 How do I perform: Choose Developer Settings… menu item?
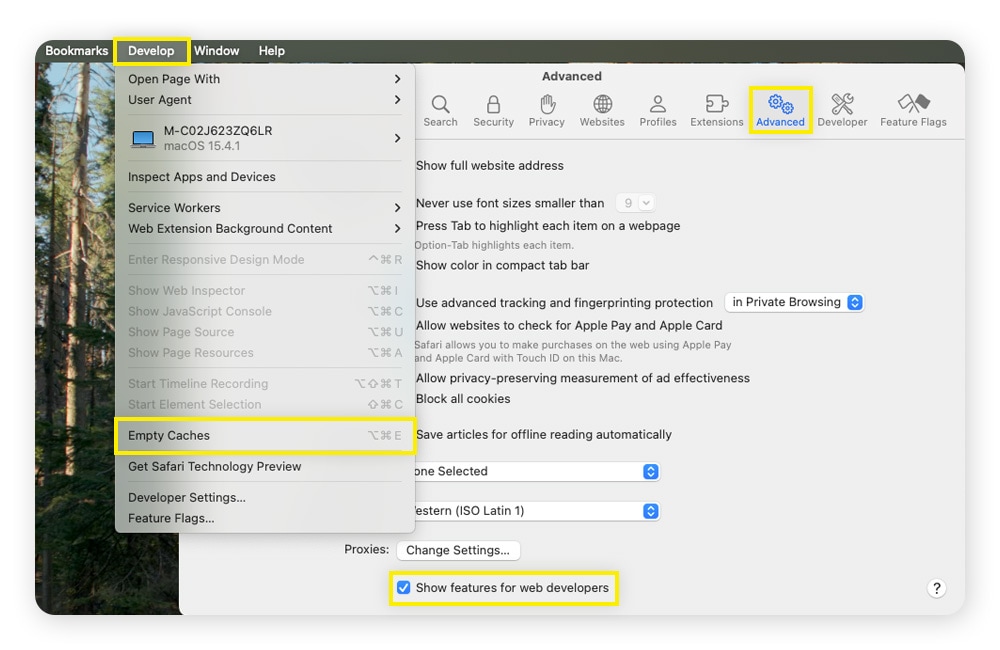[x=265, y=498]
